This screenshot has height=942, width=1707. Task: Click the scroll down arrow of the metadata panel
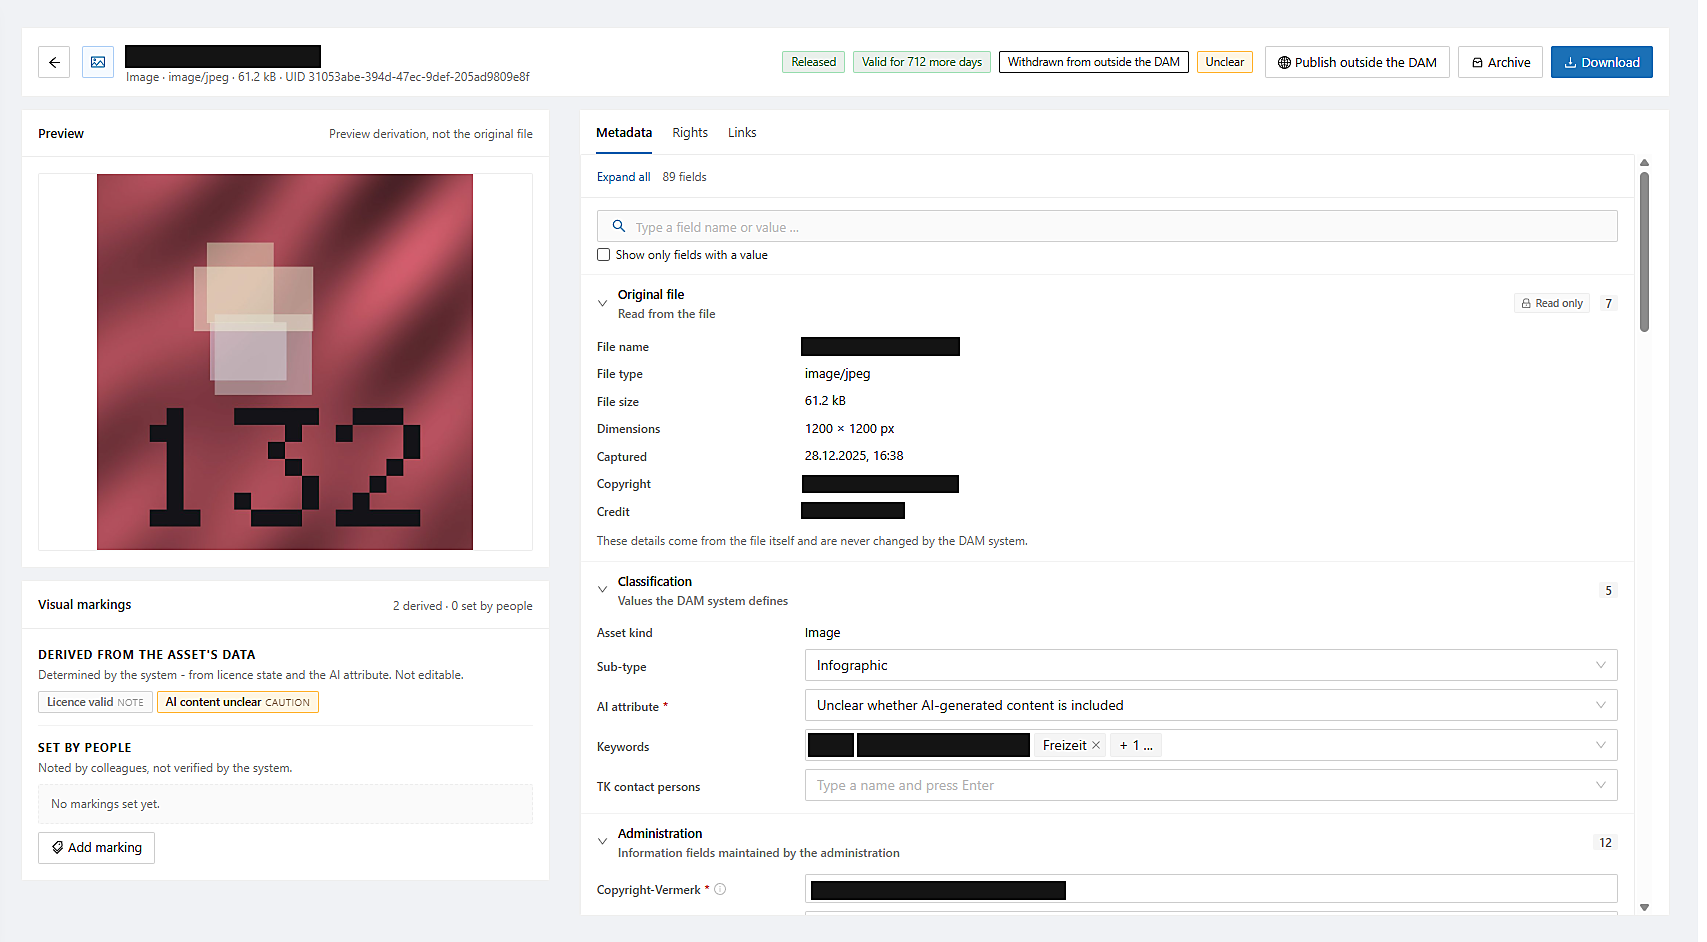(1644, 907)
